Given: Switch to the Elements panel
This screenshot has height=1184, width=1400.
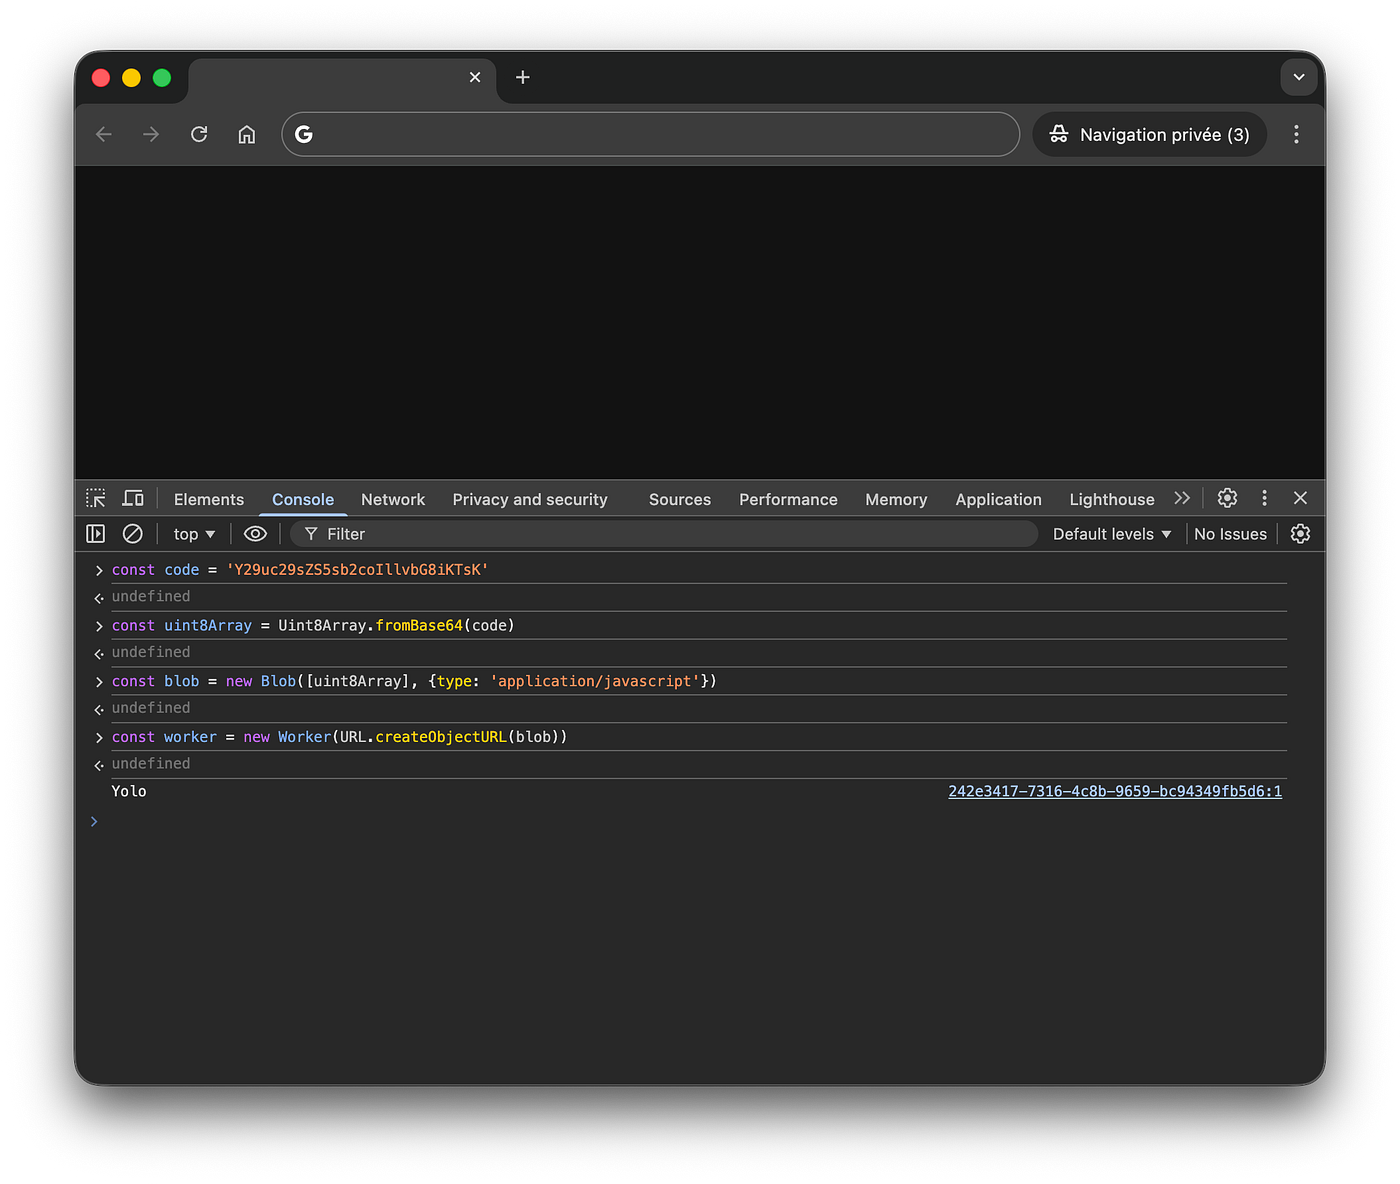Looking at the screenshot, I should 208,499.
